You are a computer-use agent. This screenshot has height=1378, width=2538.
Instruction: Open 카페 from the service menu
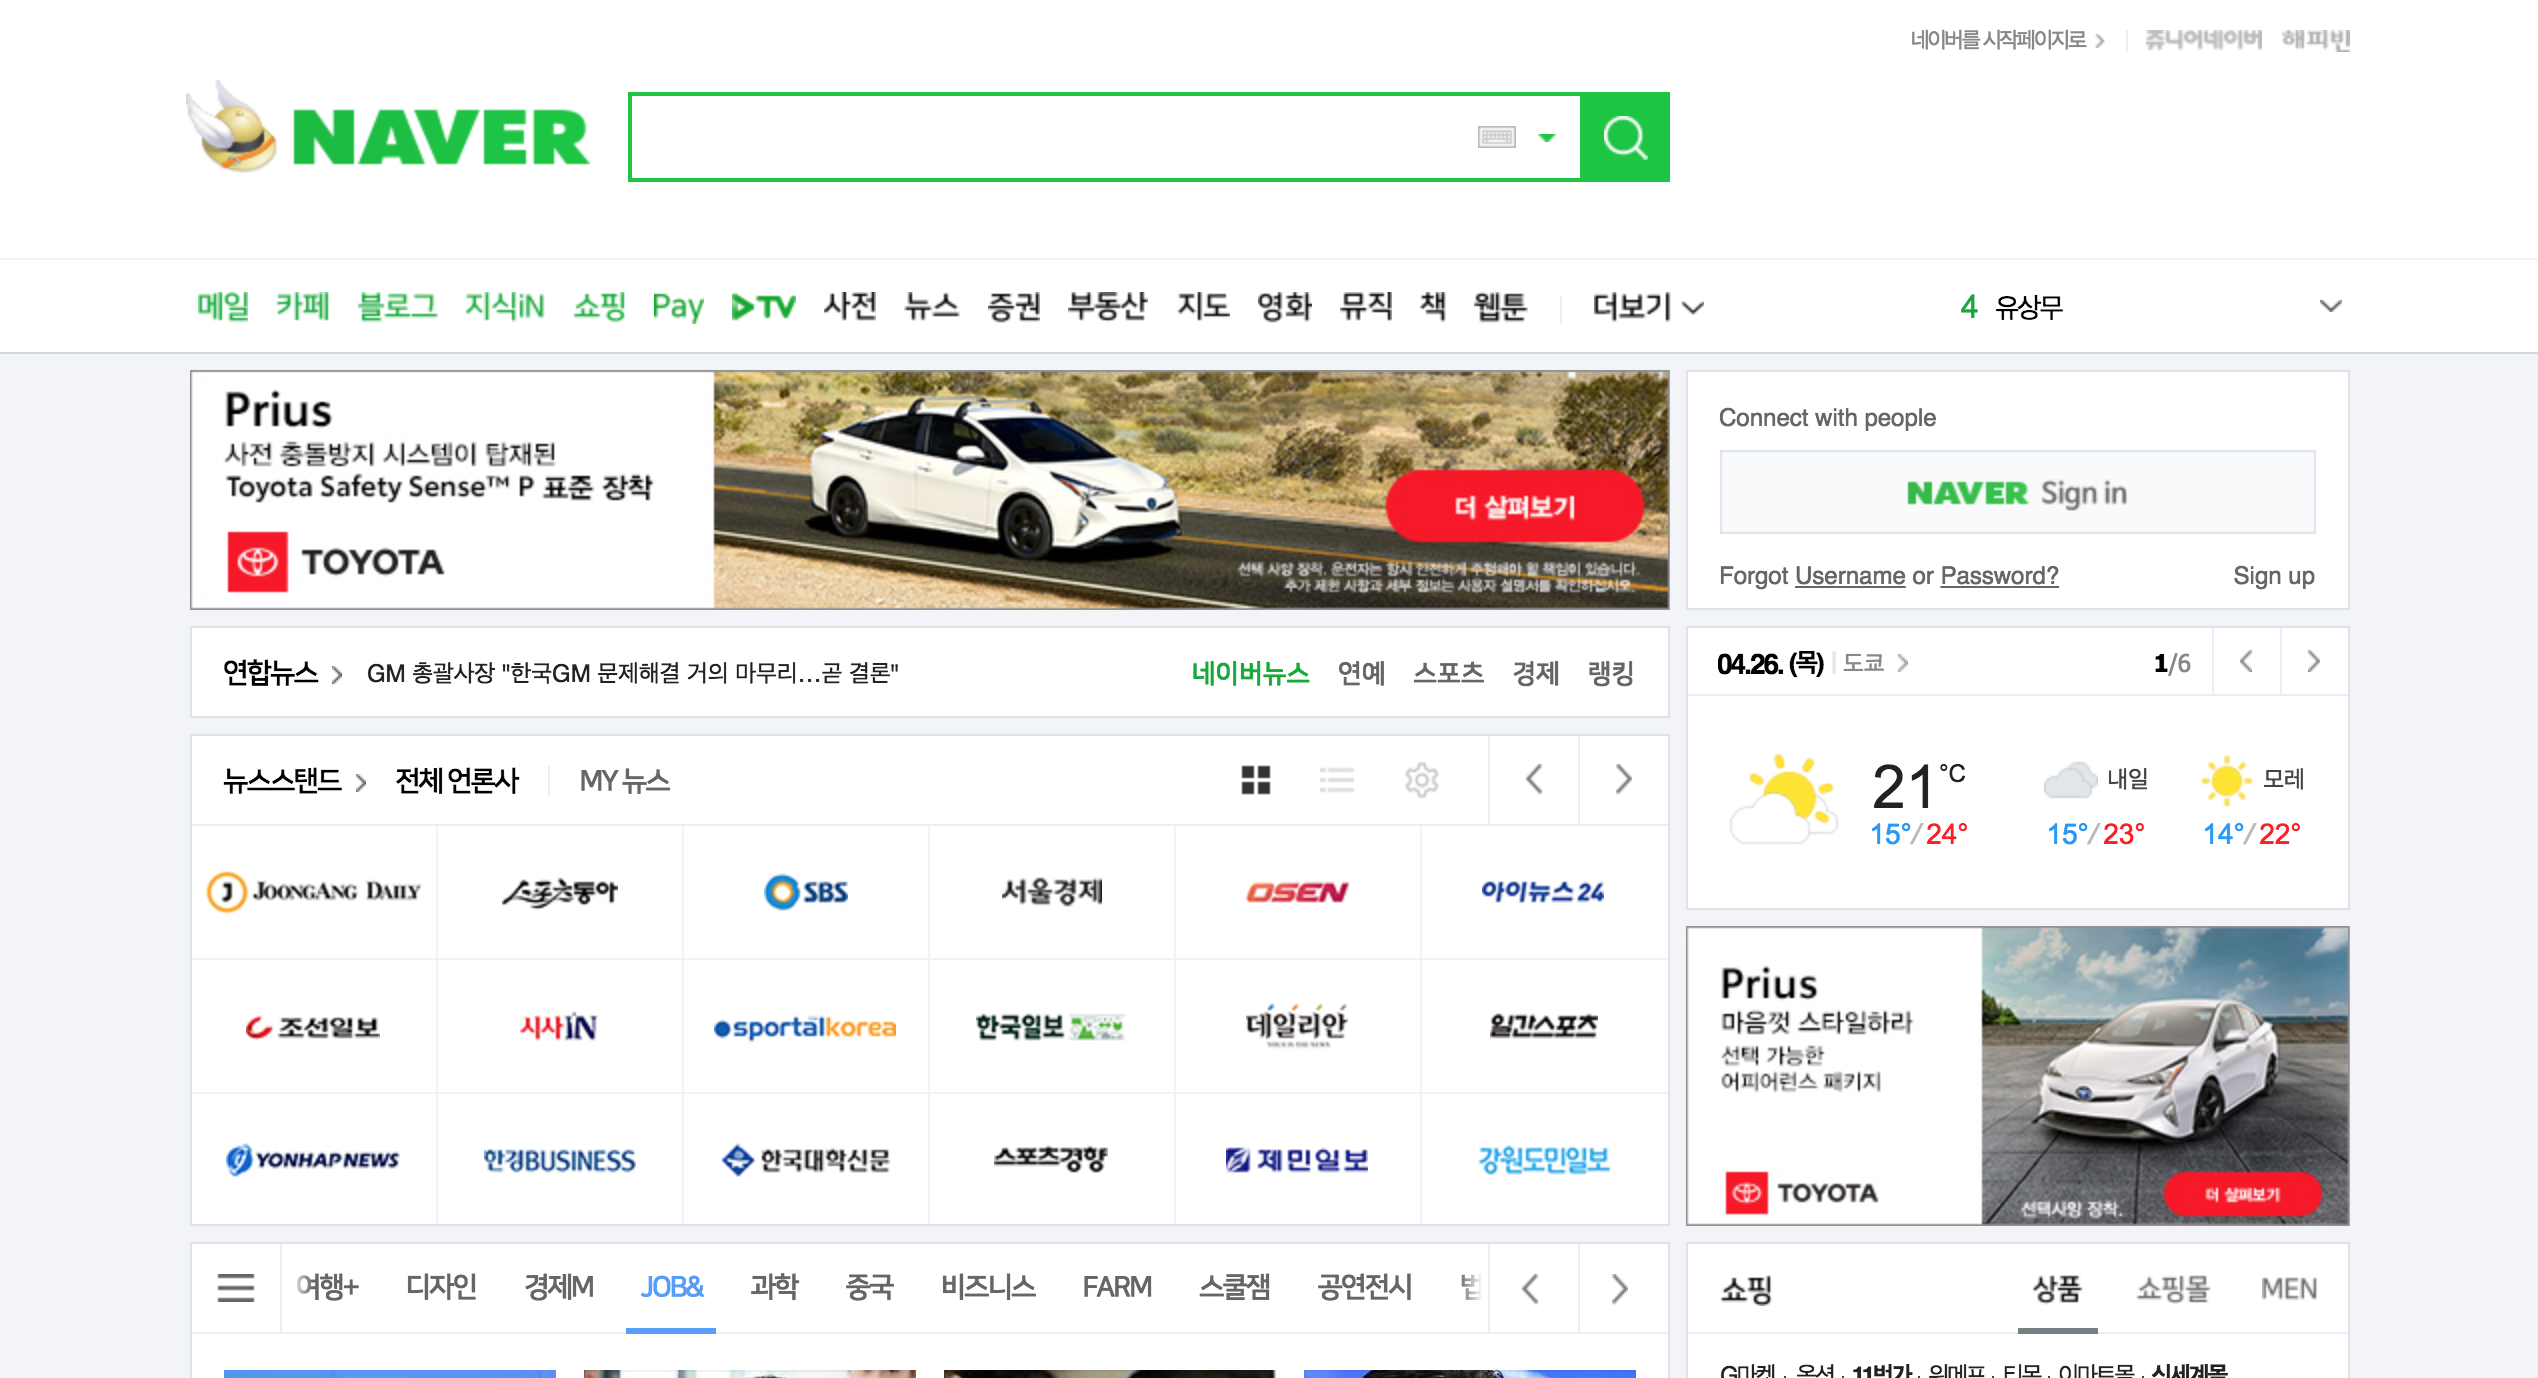pos(303,306)
